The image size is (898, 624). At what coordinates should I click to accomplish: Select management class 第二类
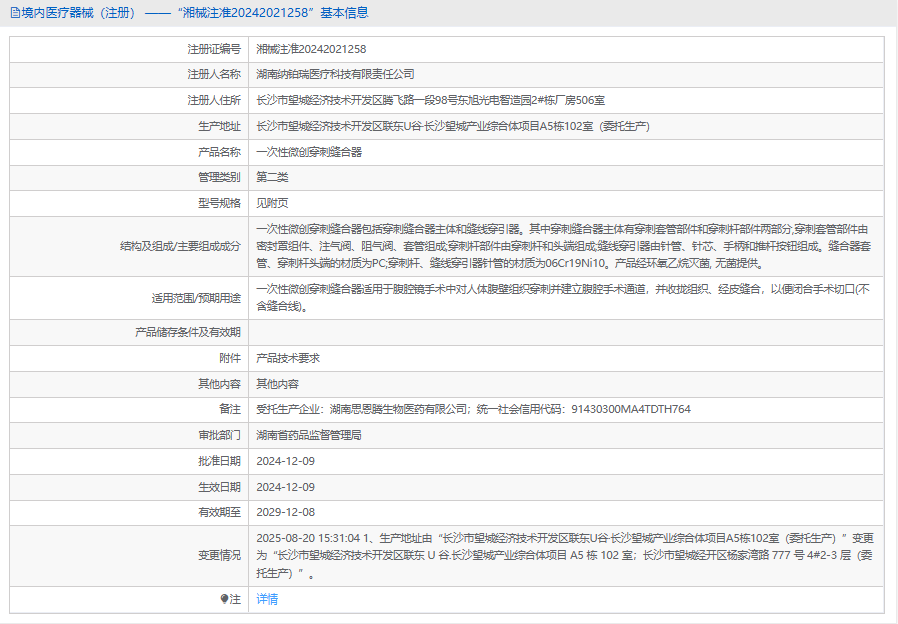(x=272, y=177)
